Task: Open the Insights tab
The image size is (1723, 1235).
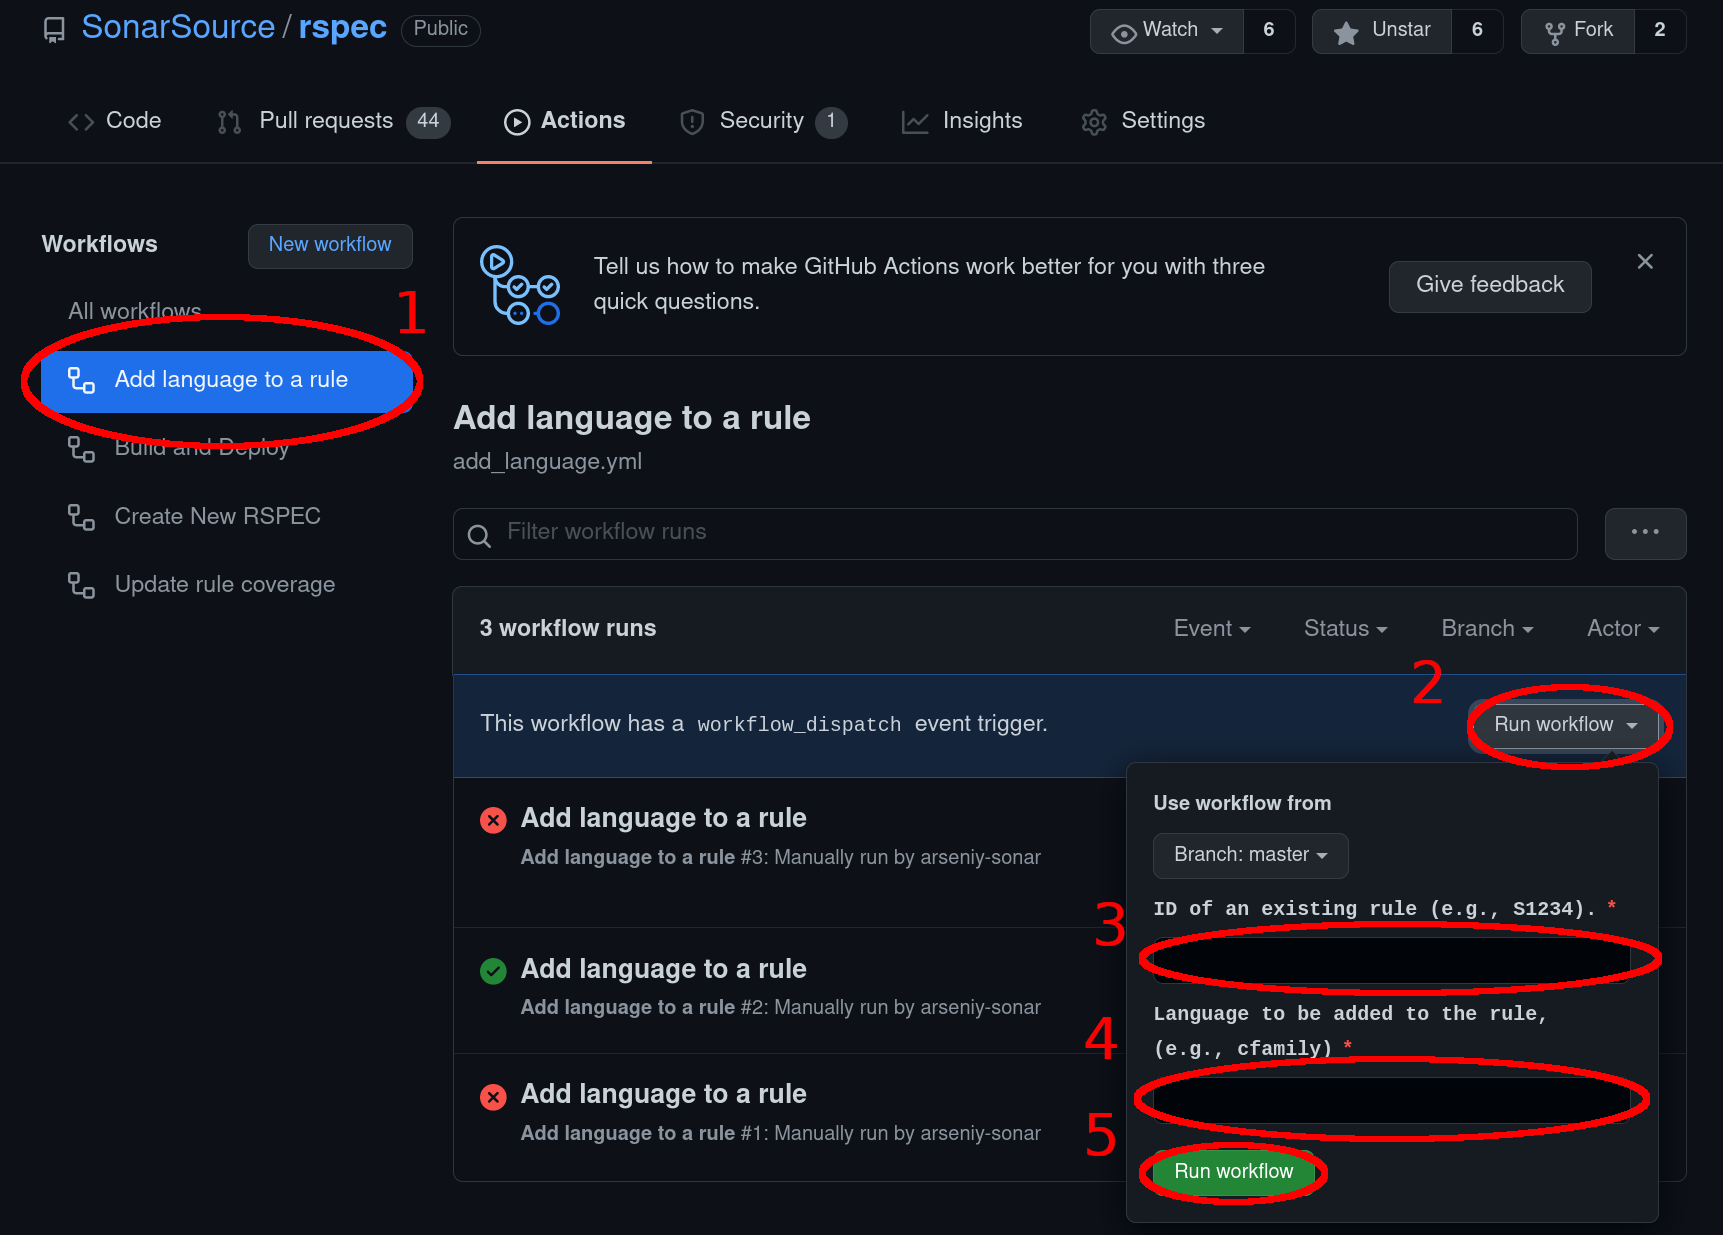Action: (x=962, y=121)
